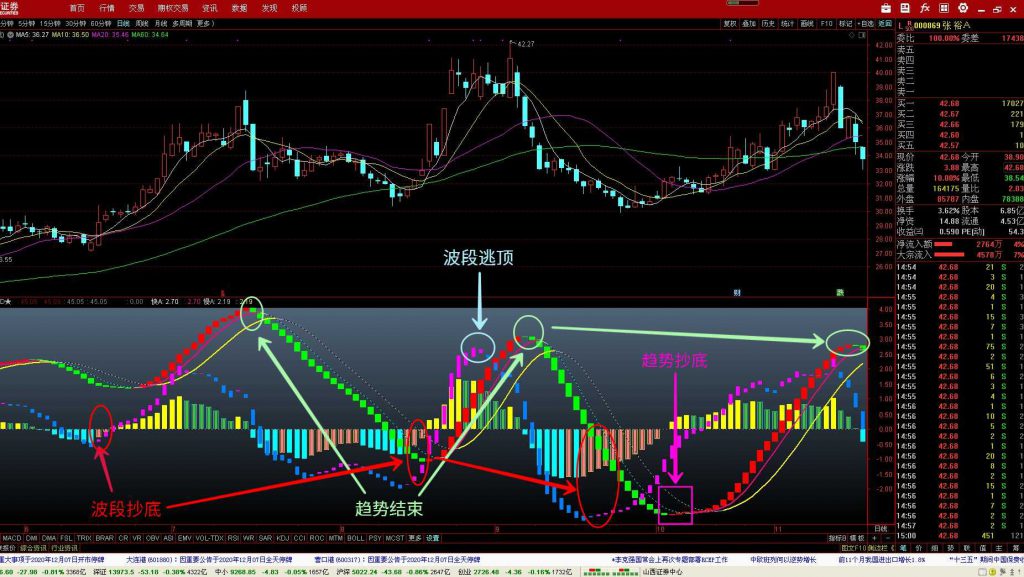Expand the 更多 periods dropdown
Screen dimensions: 1024x577
205,22
